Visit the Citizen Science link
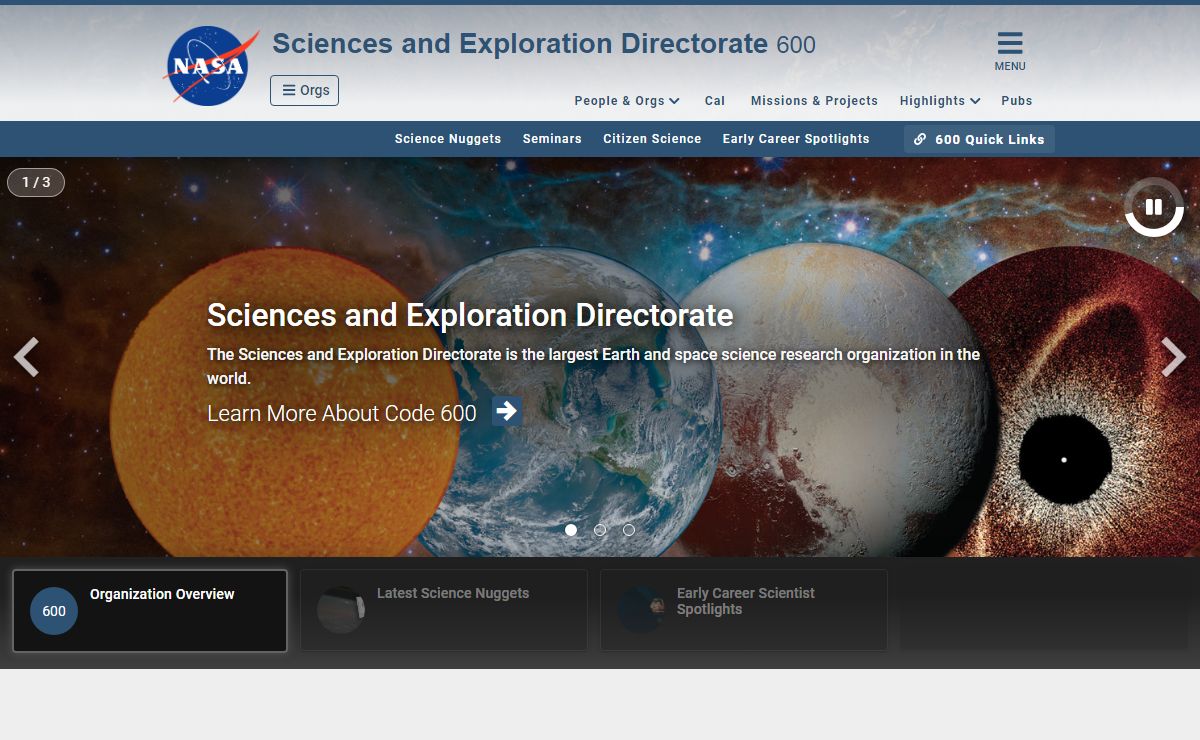The width and height of the screenshot is (1200, 740). point(652,139)
